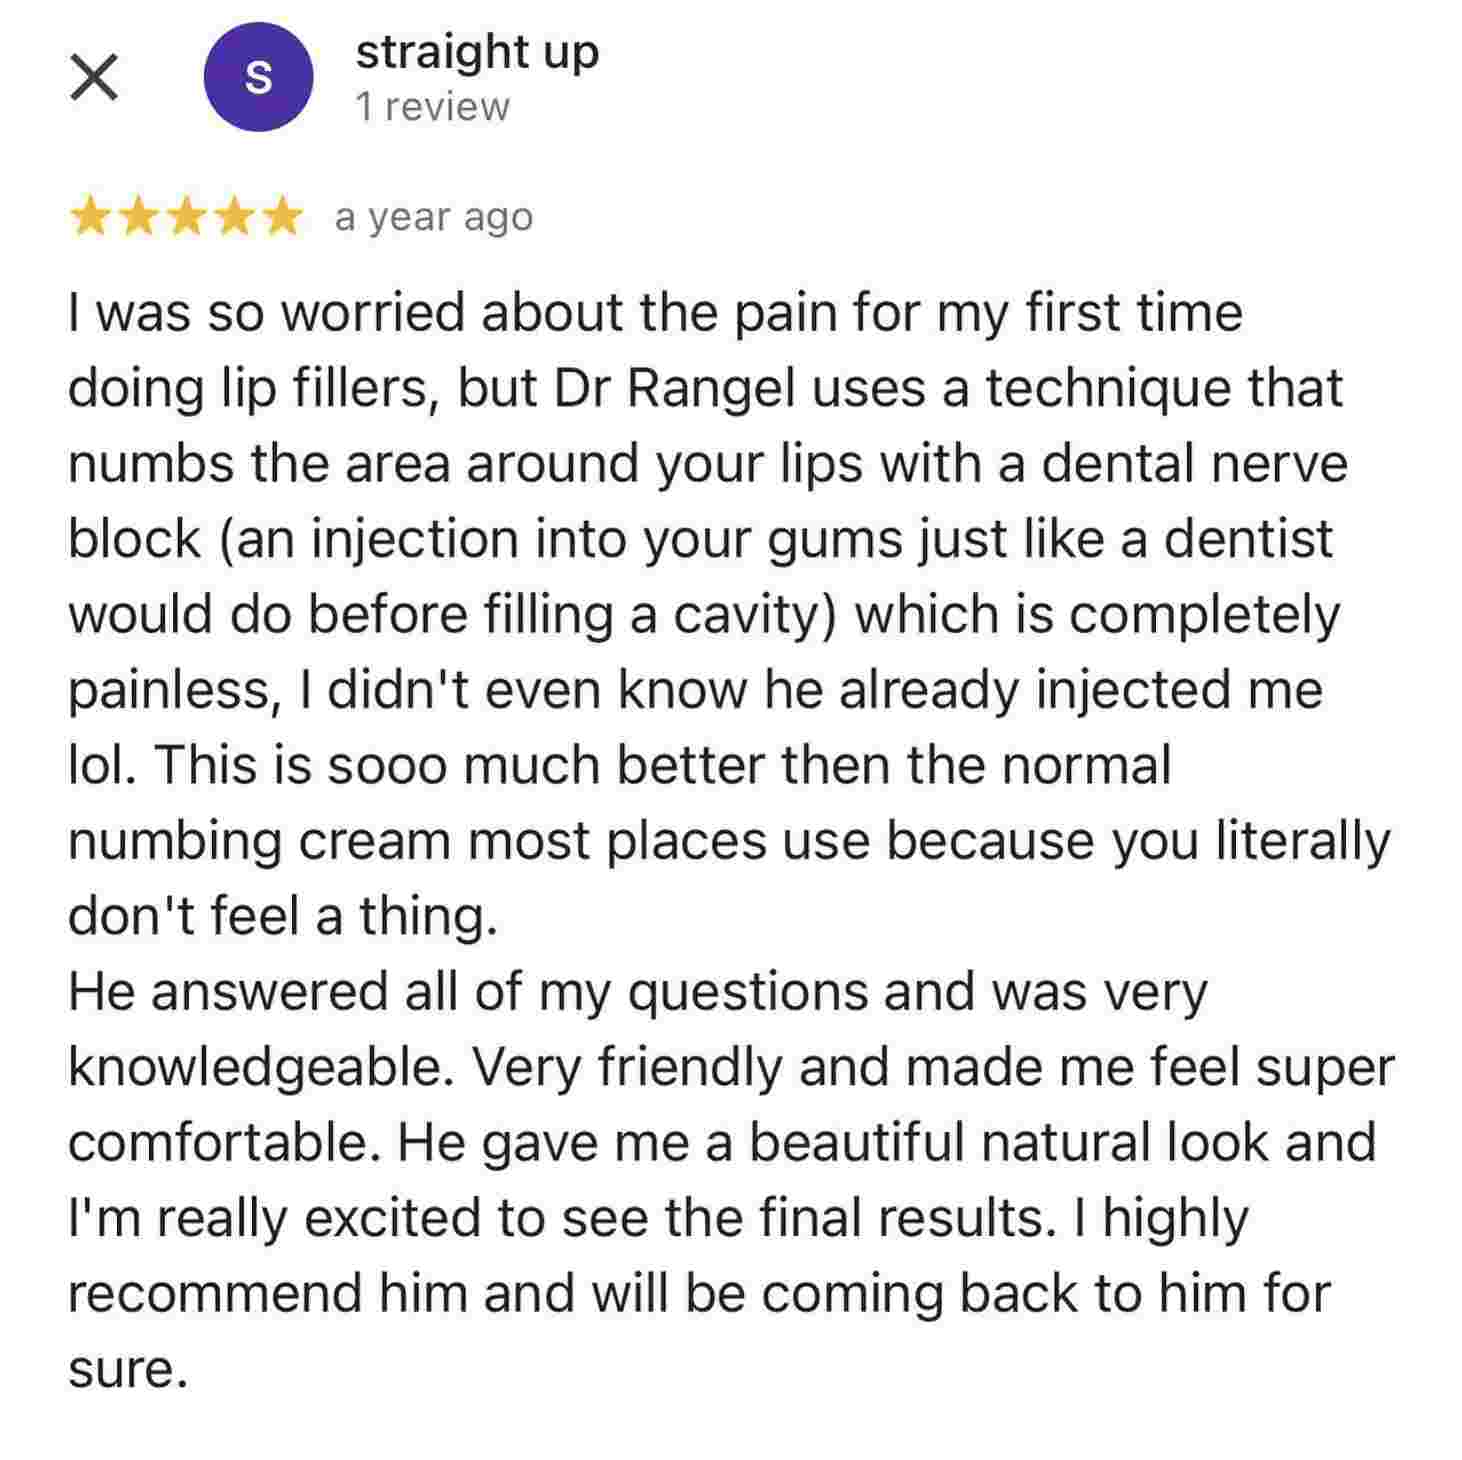Click the words "lip fillers" in review
The width and height of the screenshot is (1462, 1460).
pos(325,388)
